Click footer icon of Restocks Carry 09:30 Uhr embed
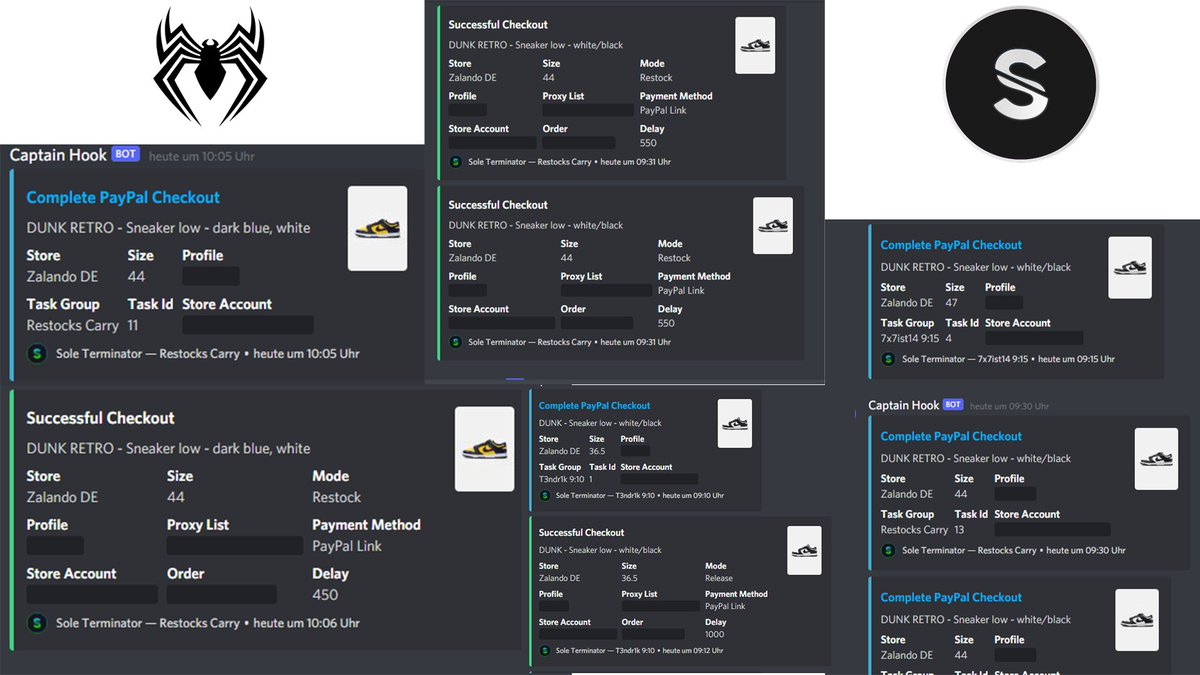 (889, 550)
